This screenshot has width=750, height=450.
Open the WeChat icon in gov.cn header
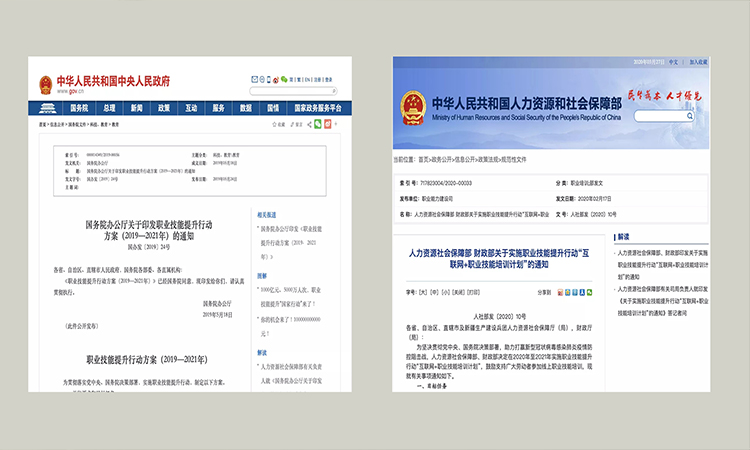[284, 79]
